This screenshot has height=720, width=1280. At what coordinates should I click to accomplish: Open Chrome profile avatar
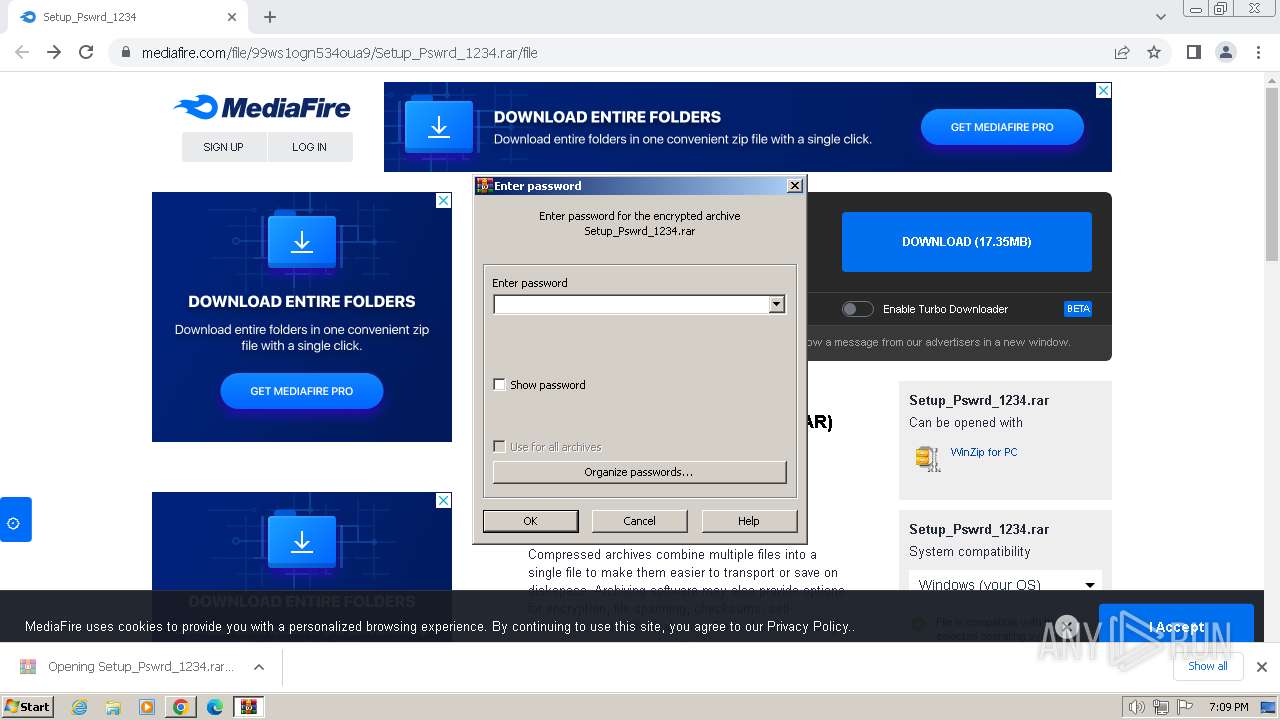tap(1225, 52)
